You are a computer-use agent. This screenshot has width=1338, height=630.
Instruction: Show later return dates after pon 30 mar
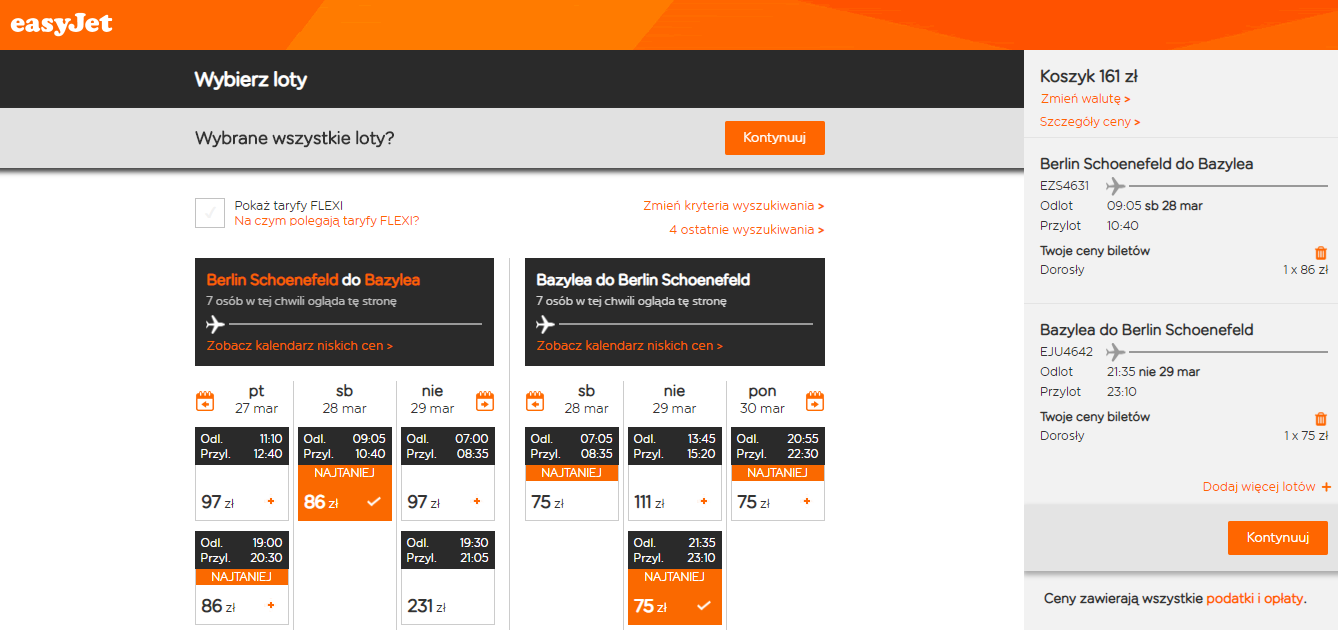tap(815, 402)
